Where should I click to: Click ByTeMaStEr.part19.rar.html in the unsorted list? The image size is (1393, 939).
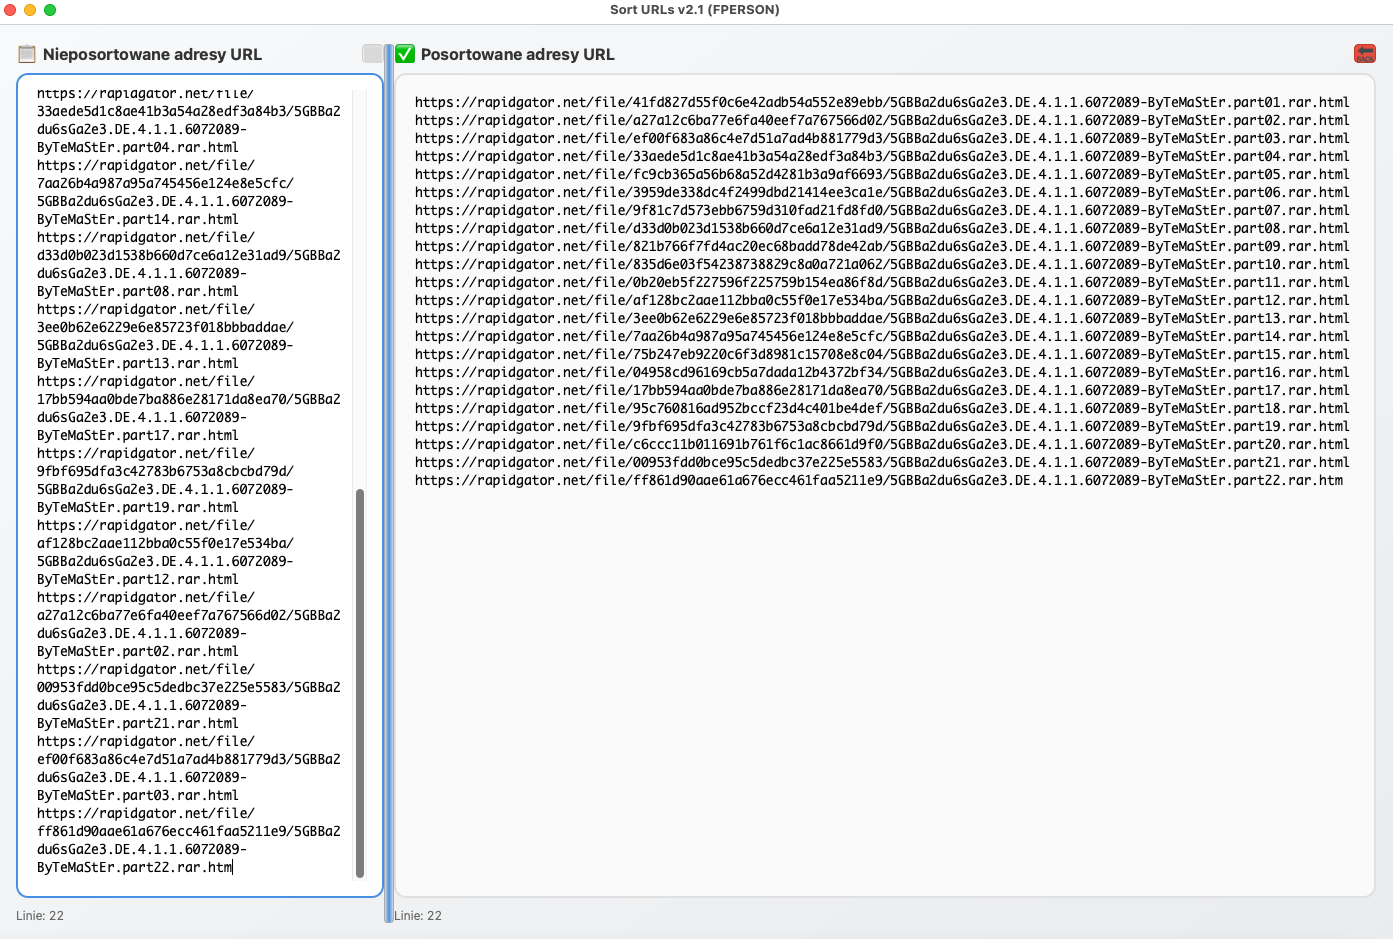tap(138, 507)
